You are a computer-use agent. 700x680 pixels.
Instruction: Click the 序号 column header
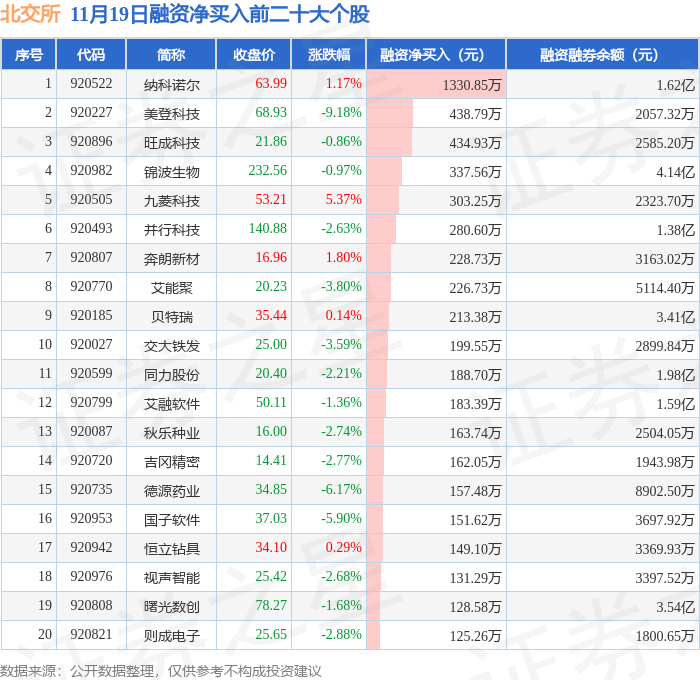point(29,54)
